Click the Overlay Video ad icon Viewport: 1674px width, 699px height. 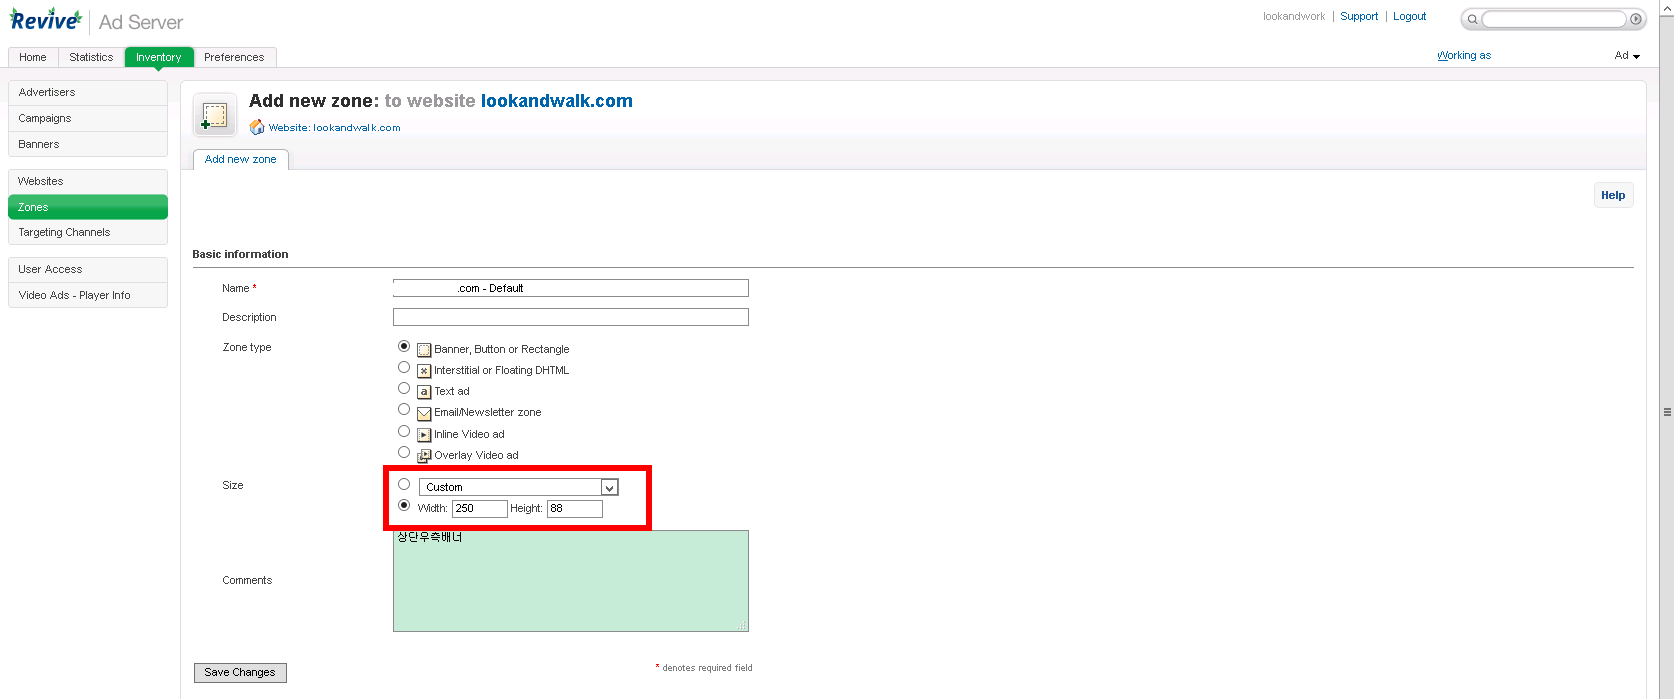coord(424,456)
